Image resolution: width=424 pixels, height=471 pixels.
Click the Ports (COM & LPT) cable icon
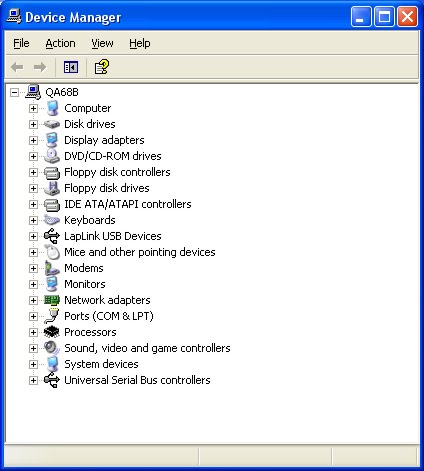(52, 316)
